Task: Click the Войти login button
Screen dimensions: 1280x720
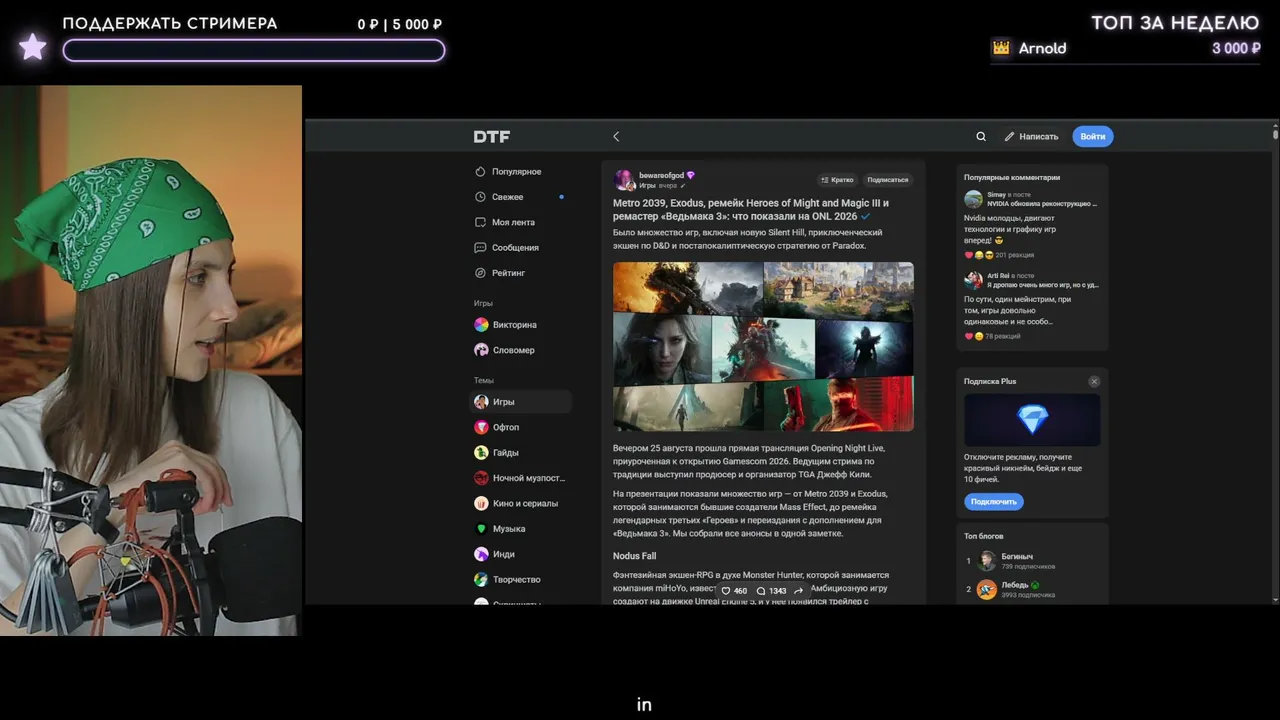Action: pyautogui.click(x=1093, y=137)
